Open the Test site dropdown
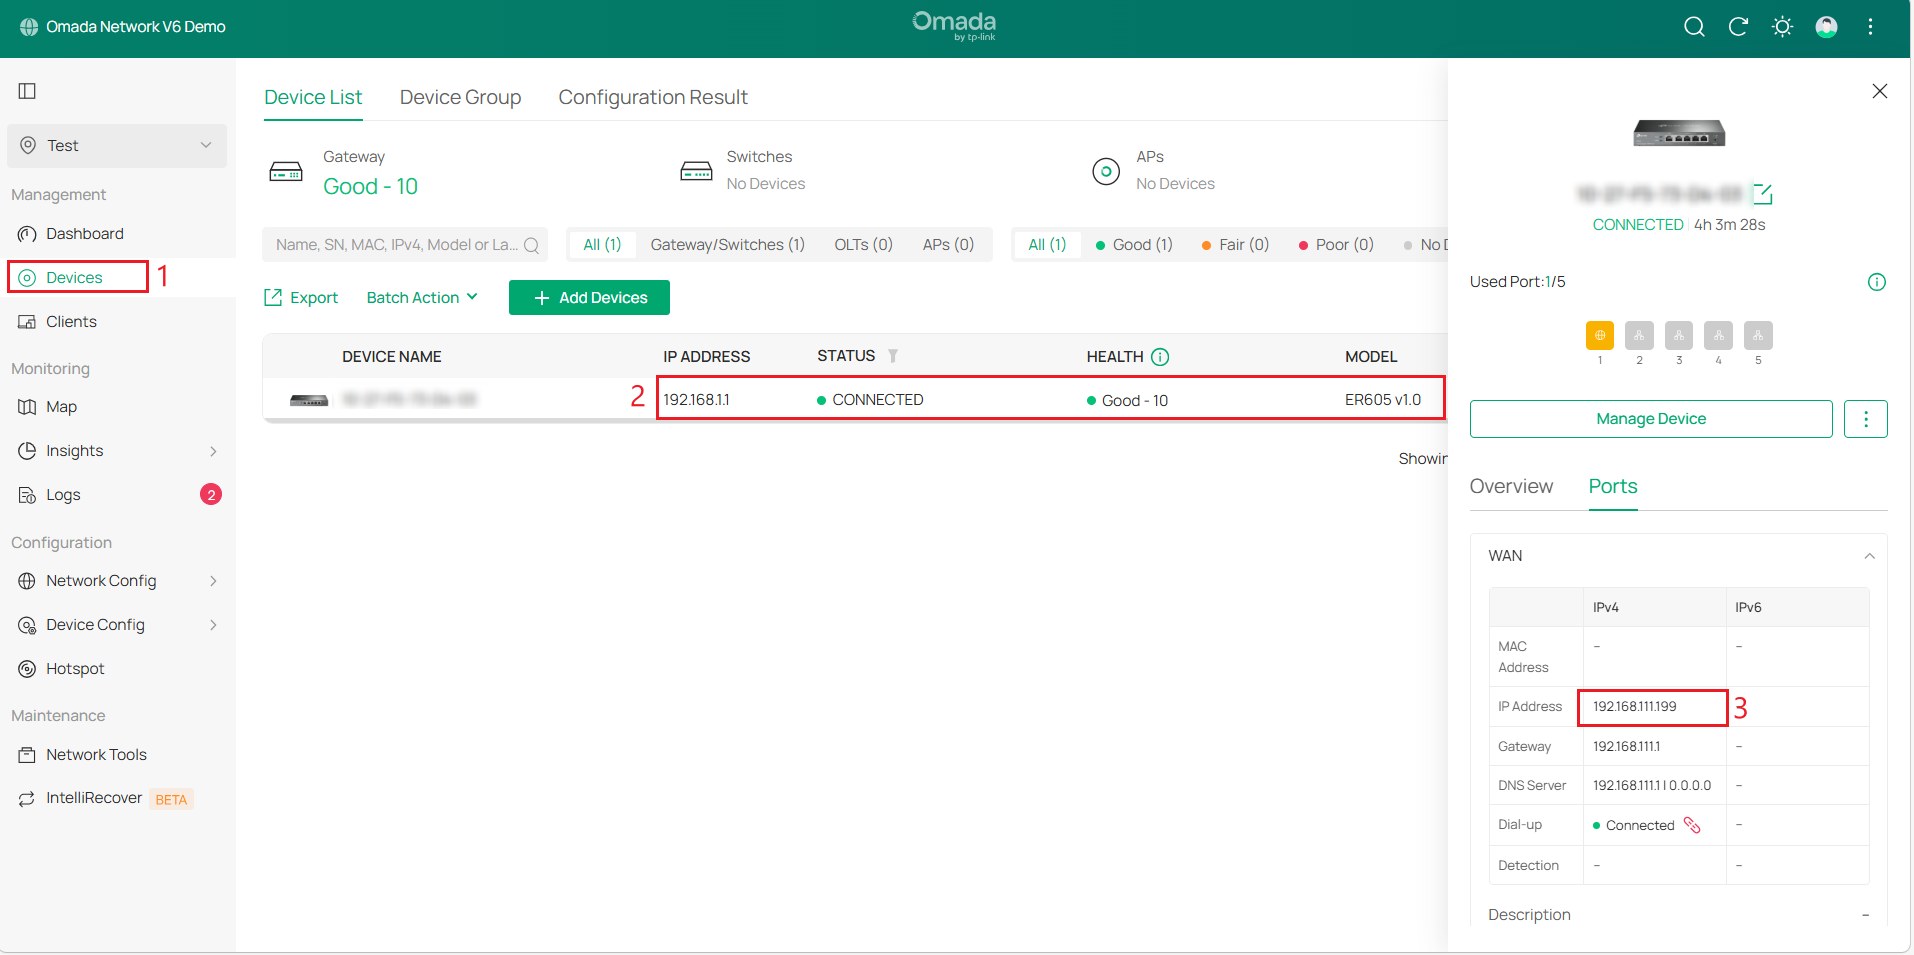Viewport: 1914px width, 955px height. [x=117, y=146]
